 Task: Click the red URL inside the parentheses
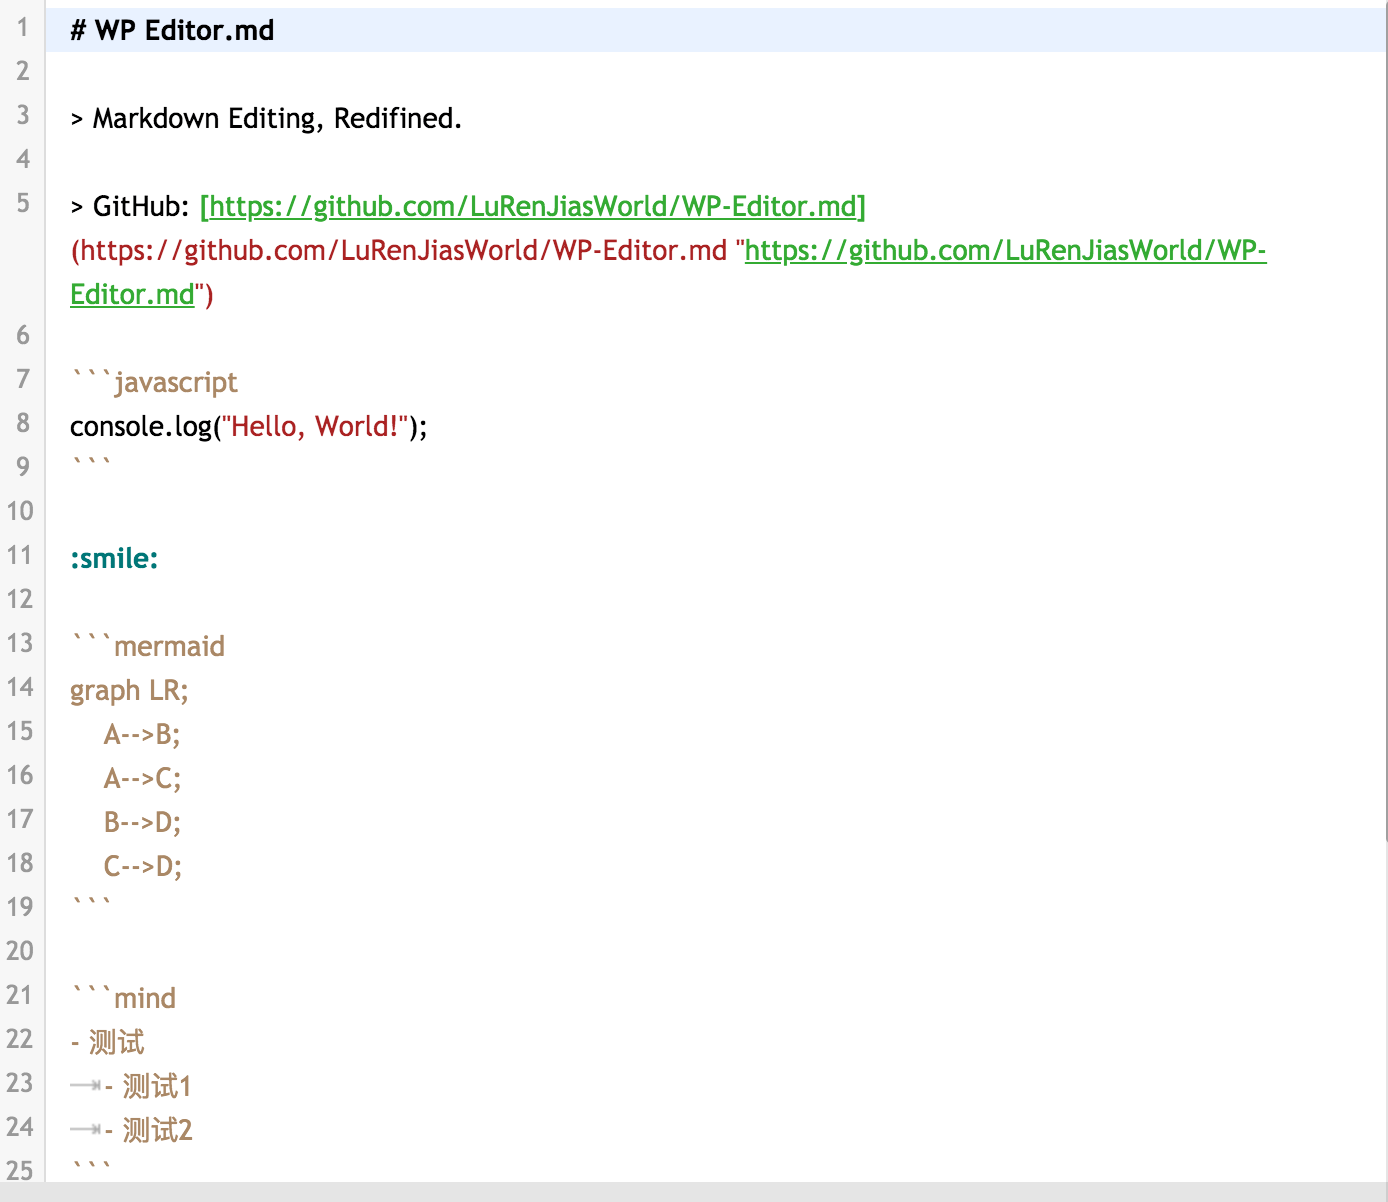(x=403, y=250)
